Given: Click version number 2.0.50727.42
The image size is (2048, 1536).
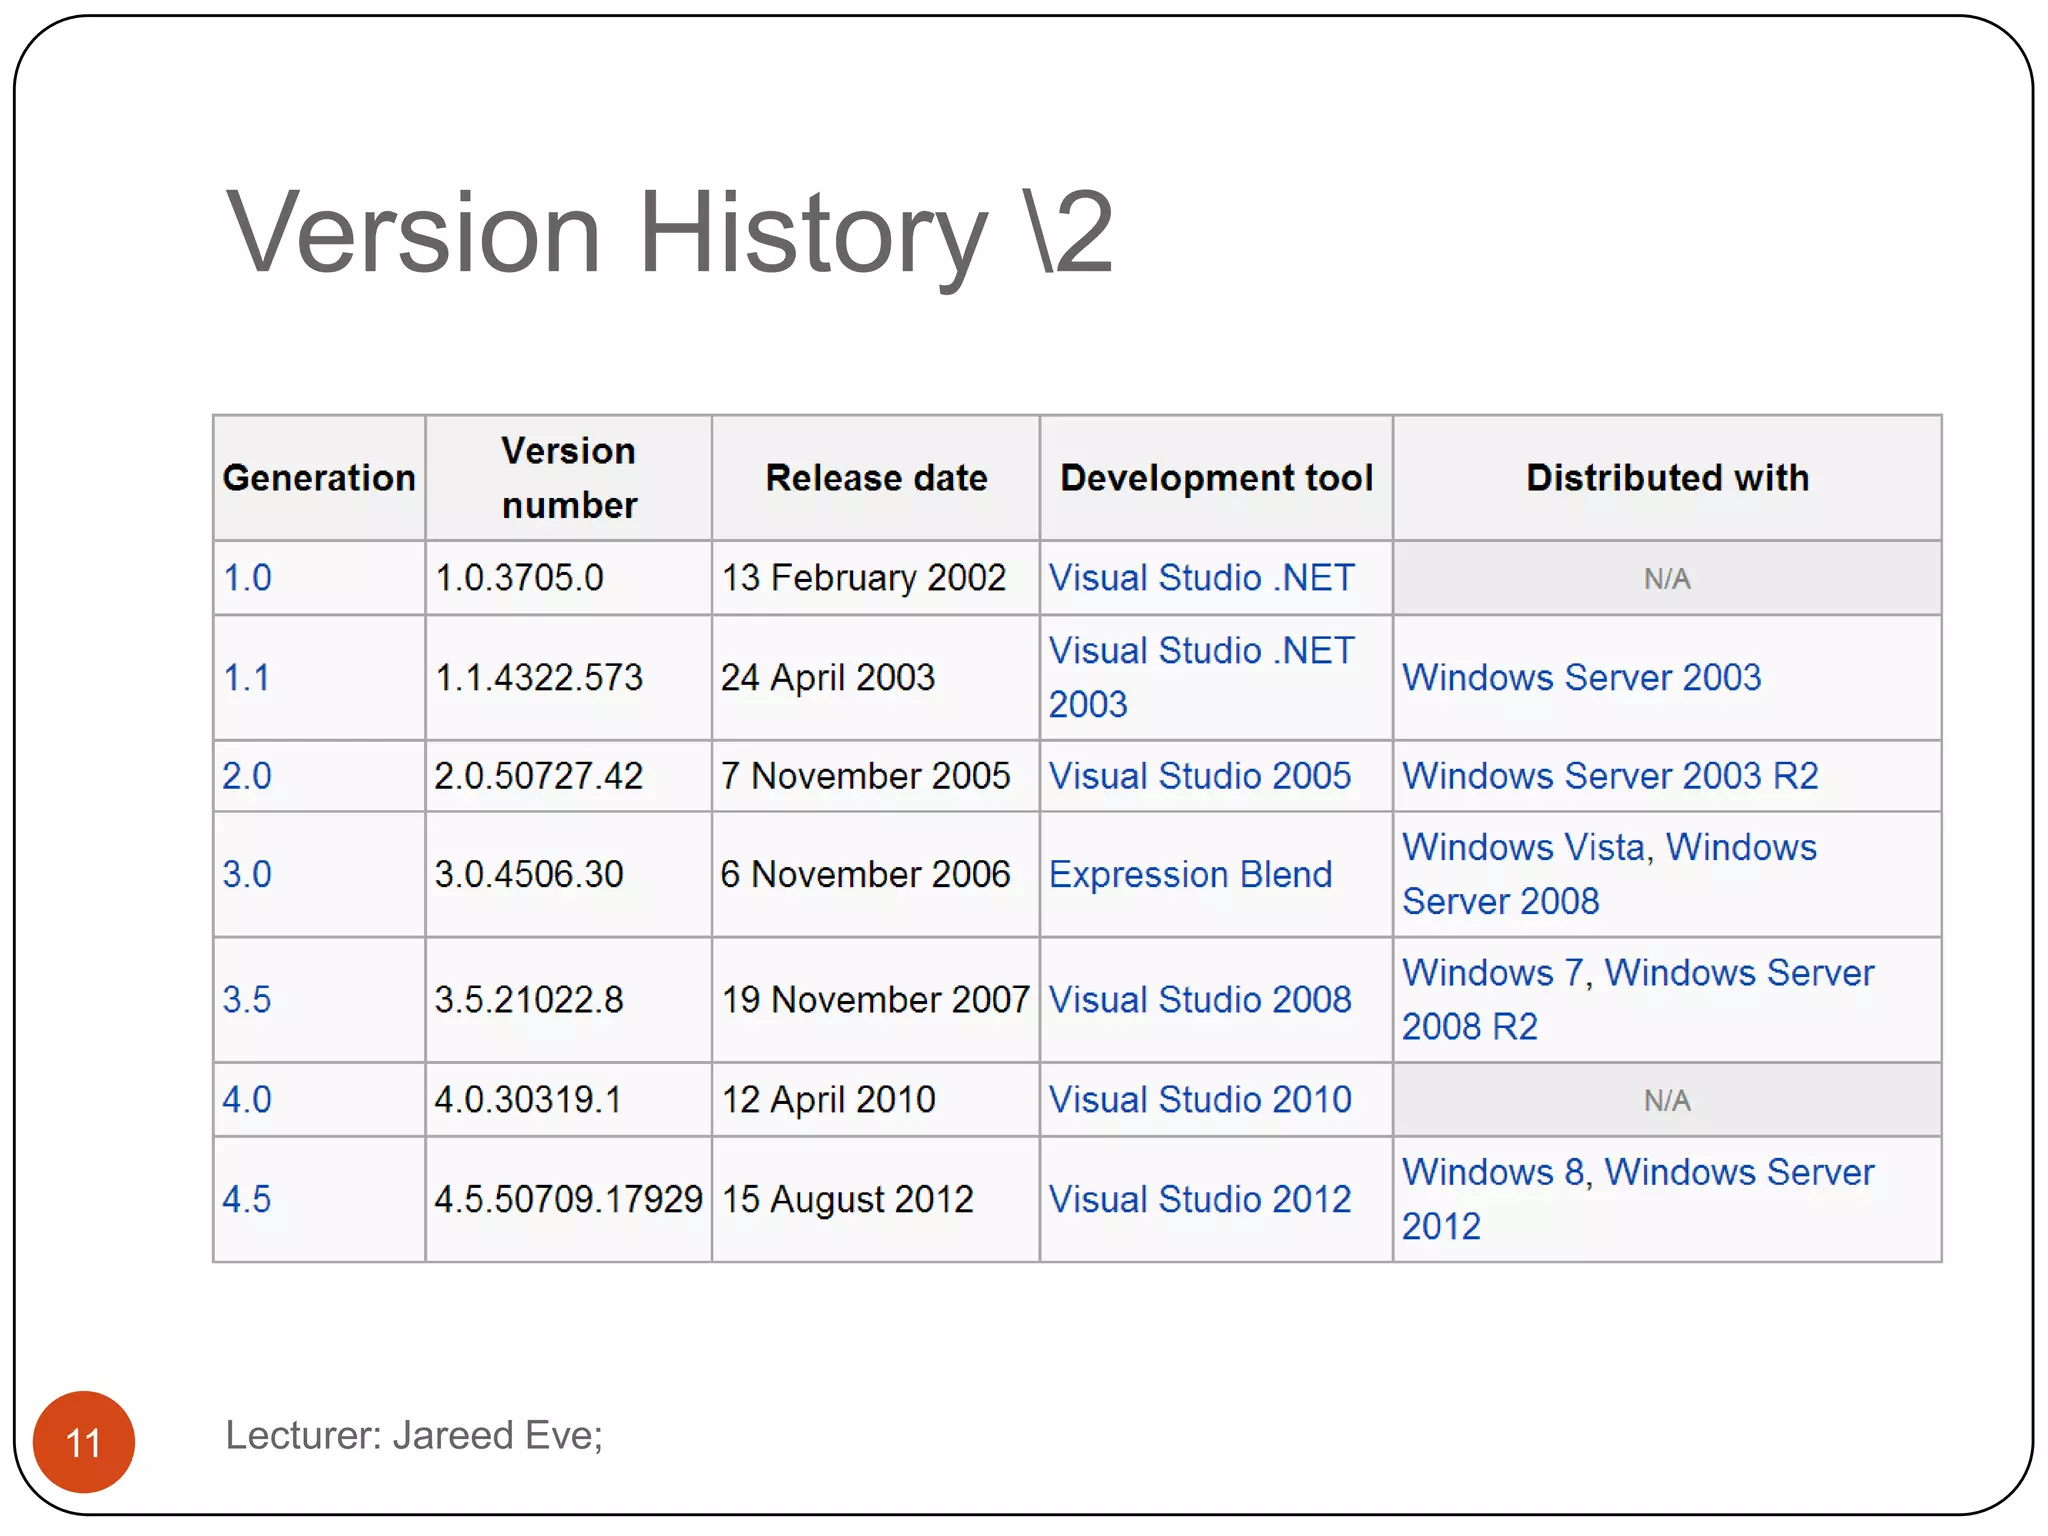Looking at the screenshot, I should coord(538,776).
